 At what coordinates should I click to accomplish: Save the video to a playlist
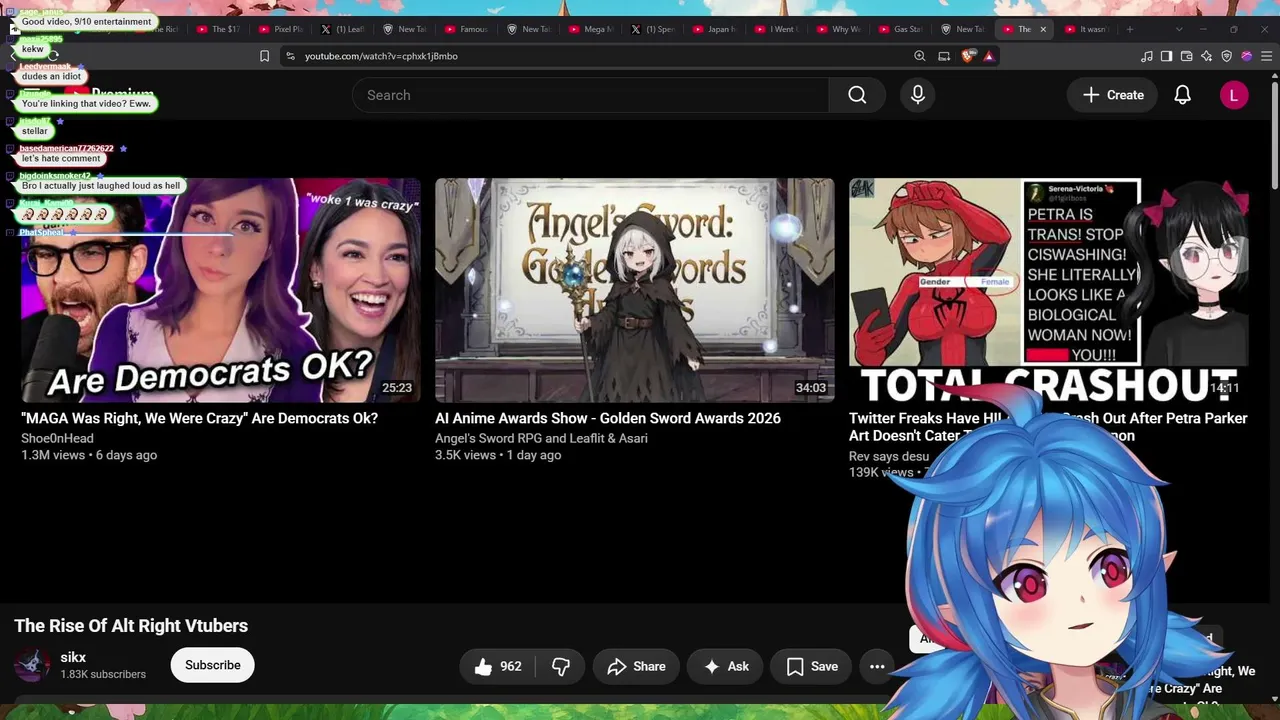click(x=812, y=666)
